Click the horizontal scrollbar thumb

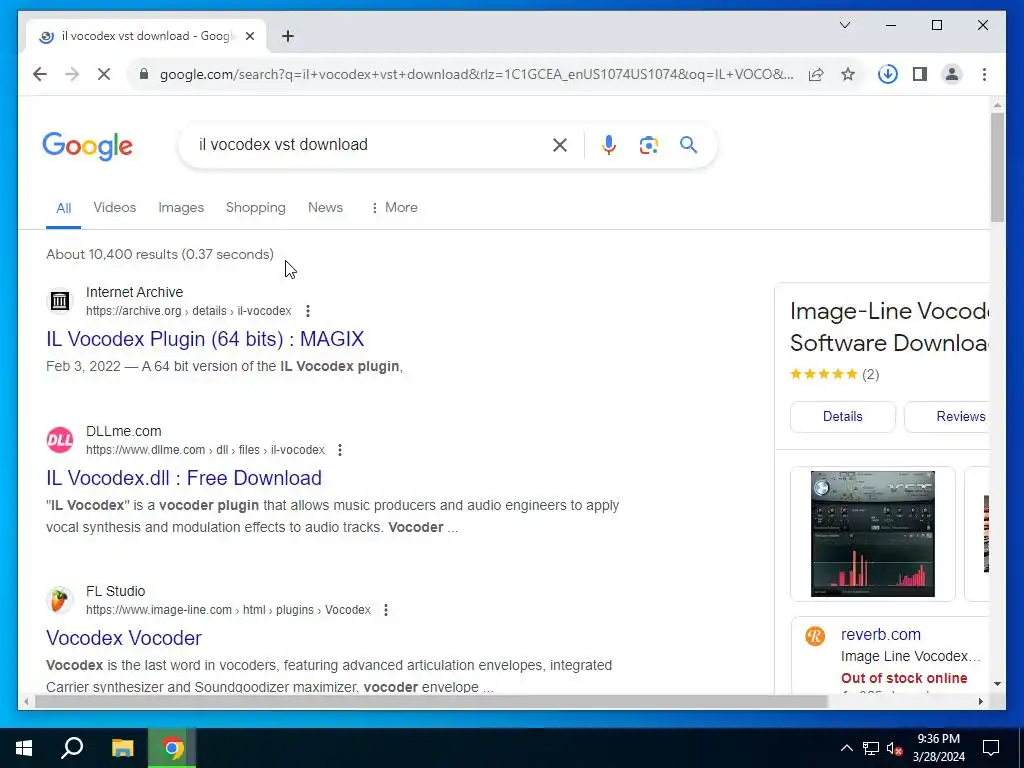431,702
